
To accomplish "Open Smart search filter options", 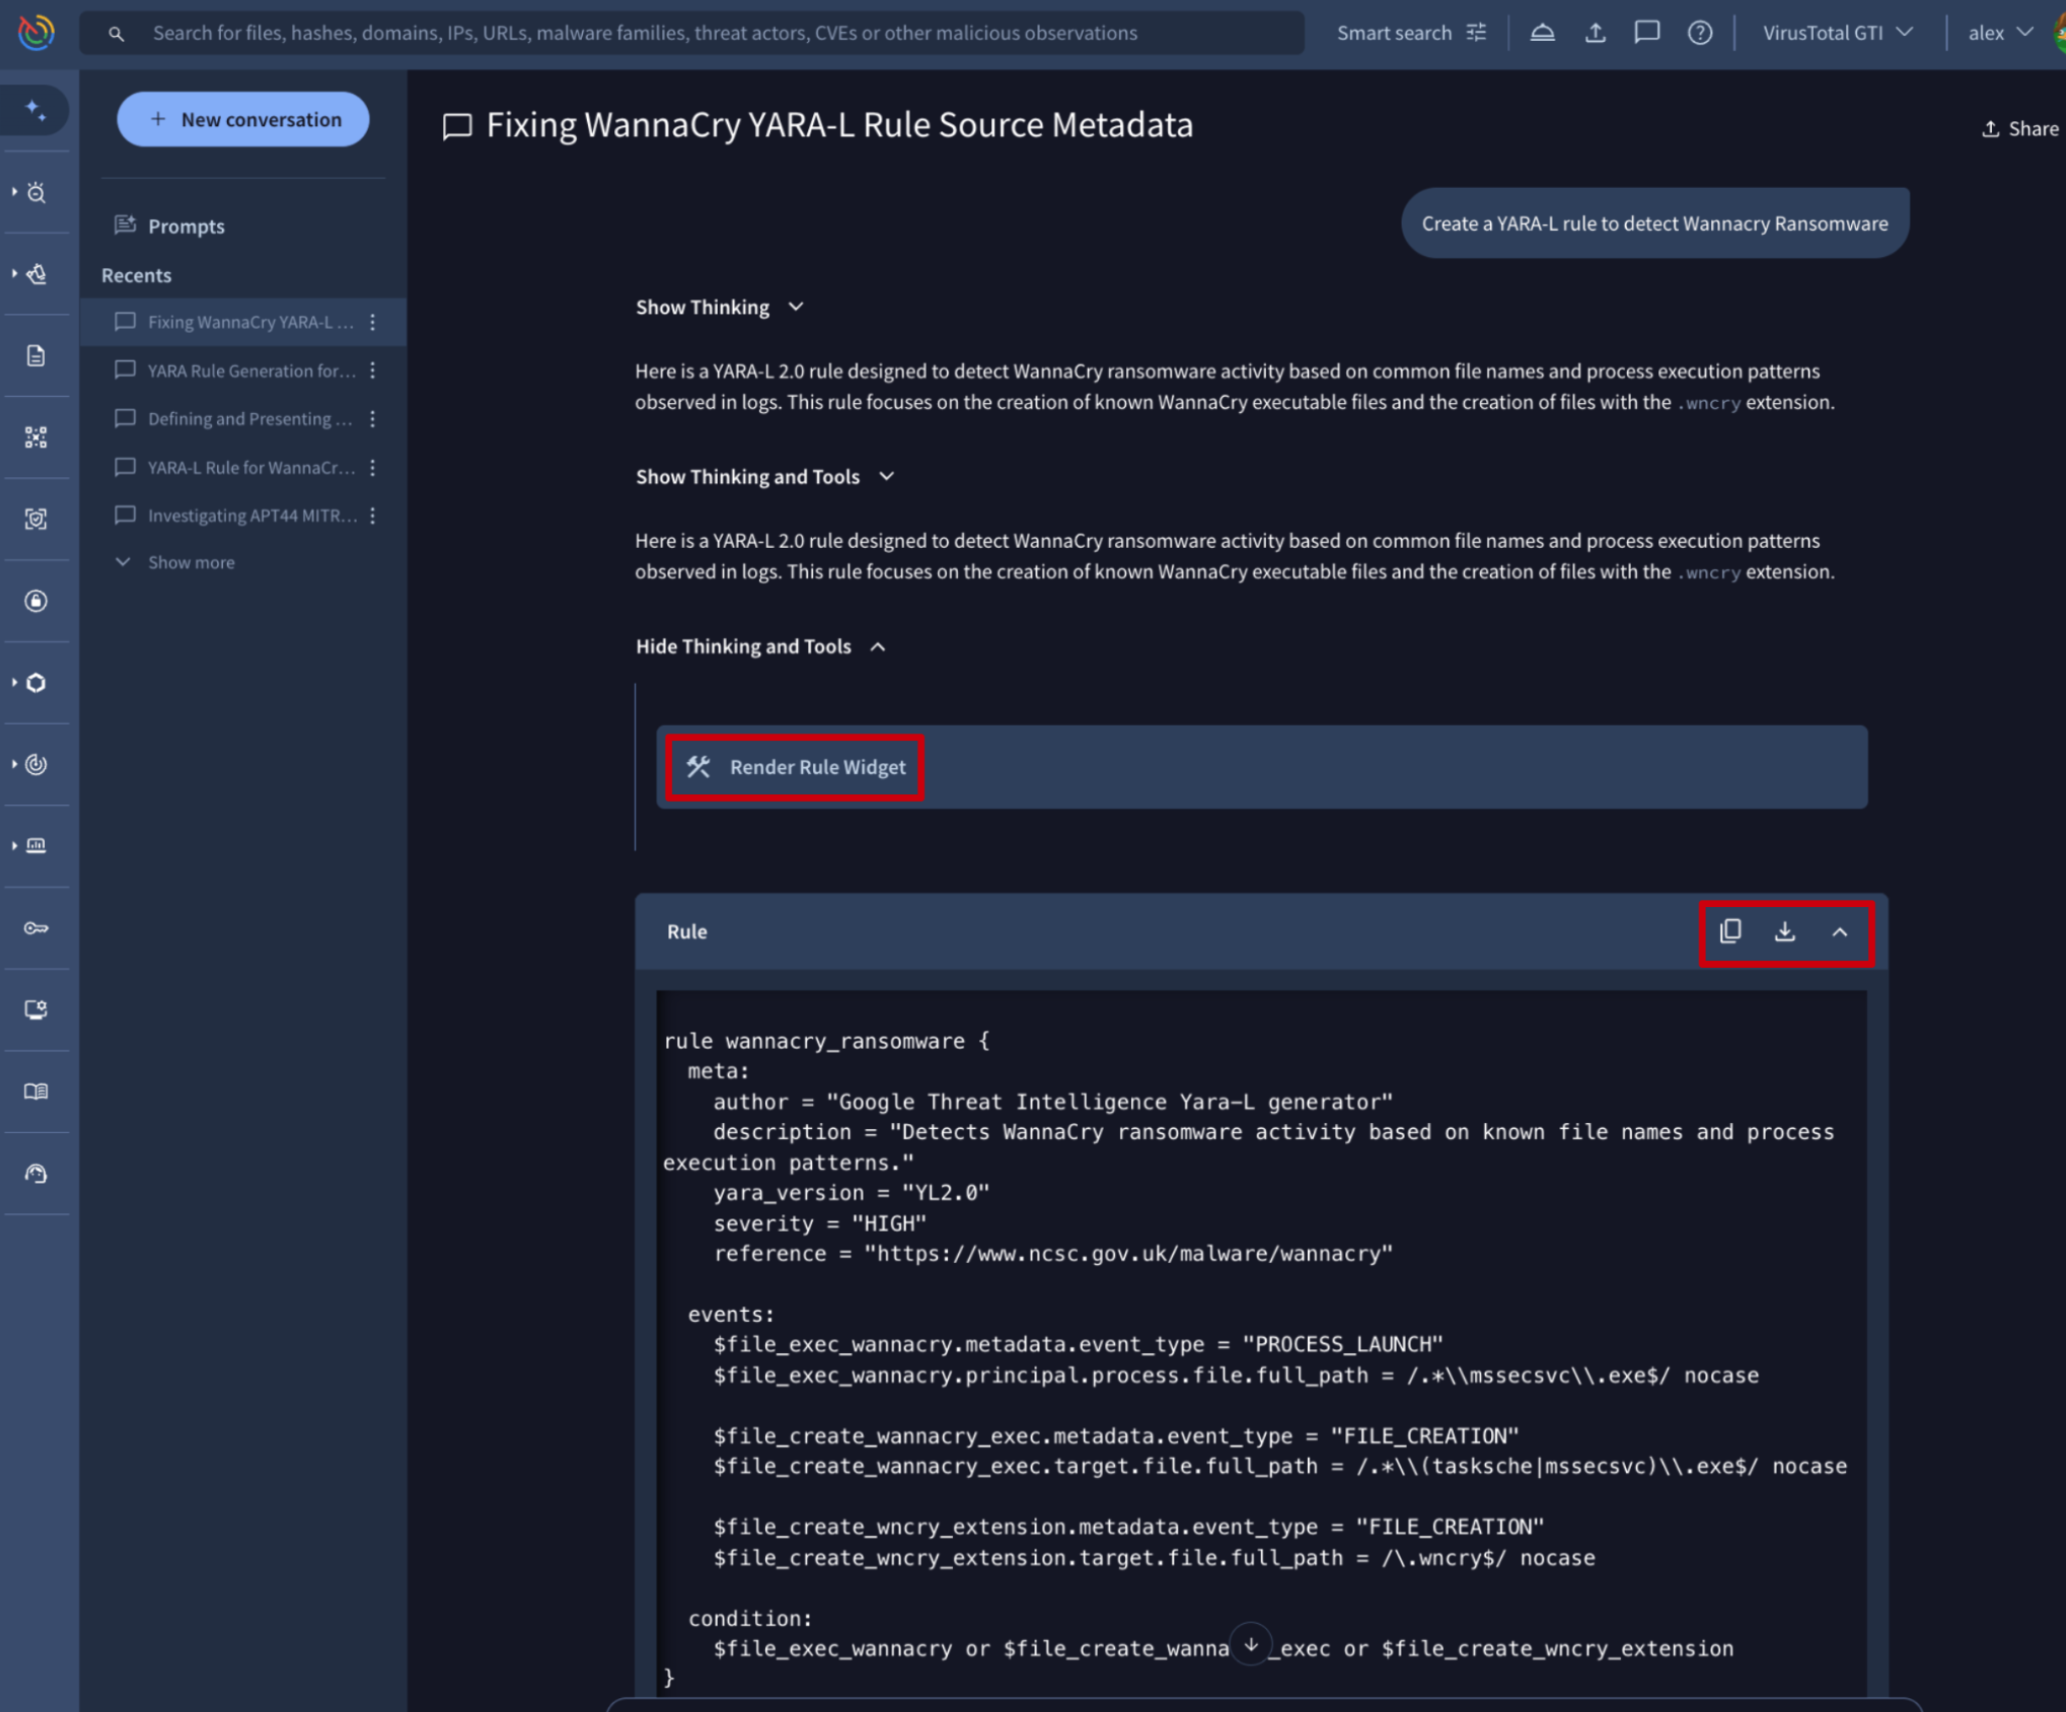I will (x=1476, y=33).
